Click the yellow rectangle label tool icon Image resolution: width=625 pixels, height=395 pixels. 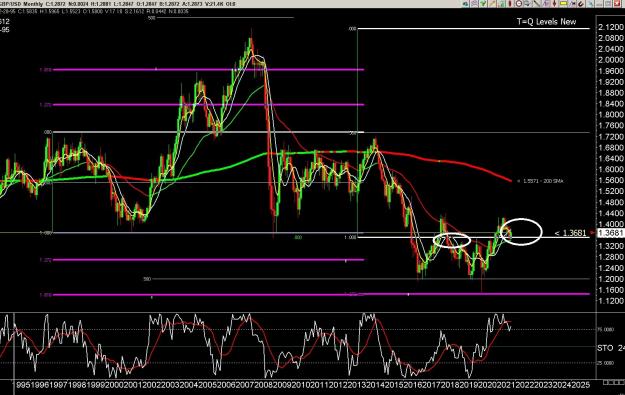click(x=563, y=4)
